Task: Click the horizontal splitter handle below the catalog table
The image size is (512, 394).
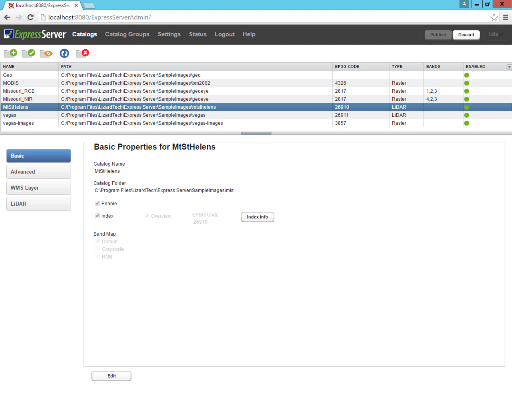Action: [256, 133]
